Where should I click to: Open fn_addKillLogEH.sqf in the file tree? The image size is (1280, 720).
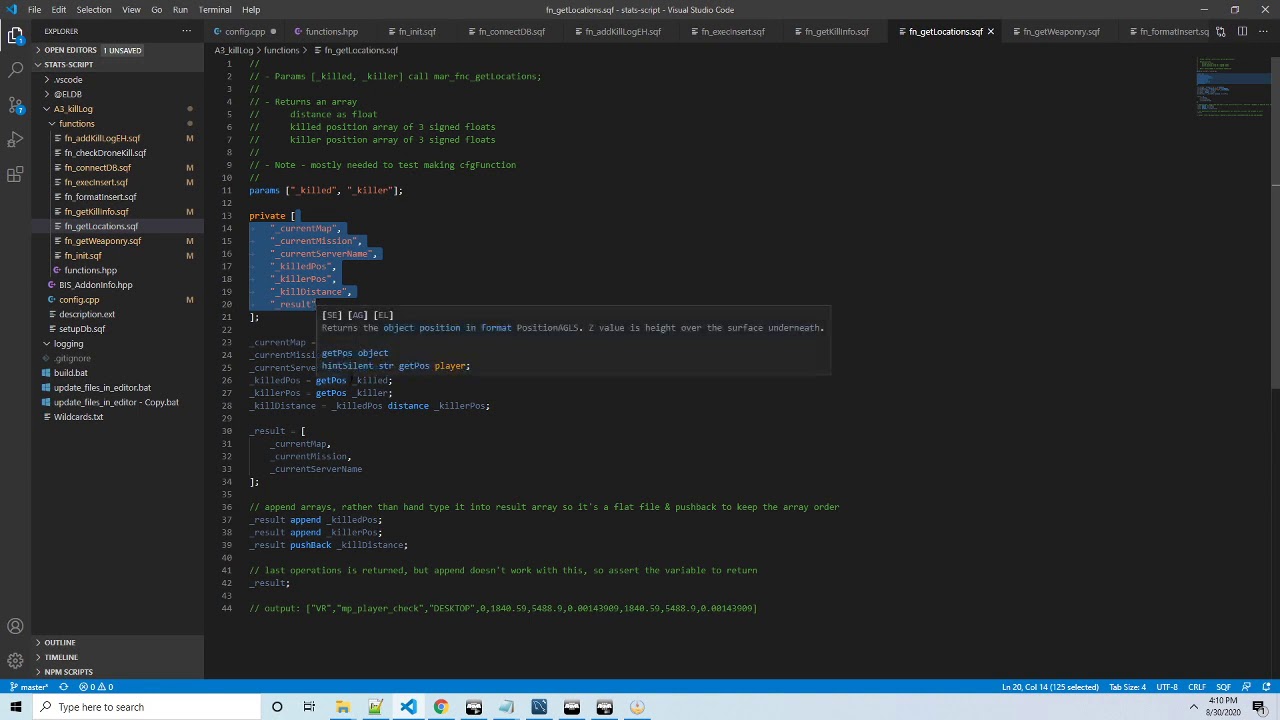coord(118,138)
